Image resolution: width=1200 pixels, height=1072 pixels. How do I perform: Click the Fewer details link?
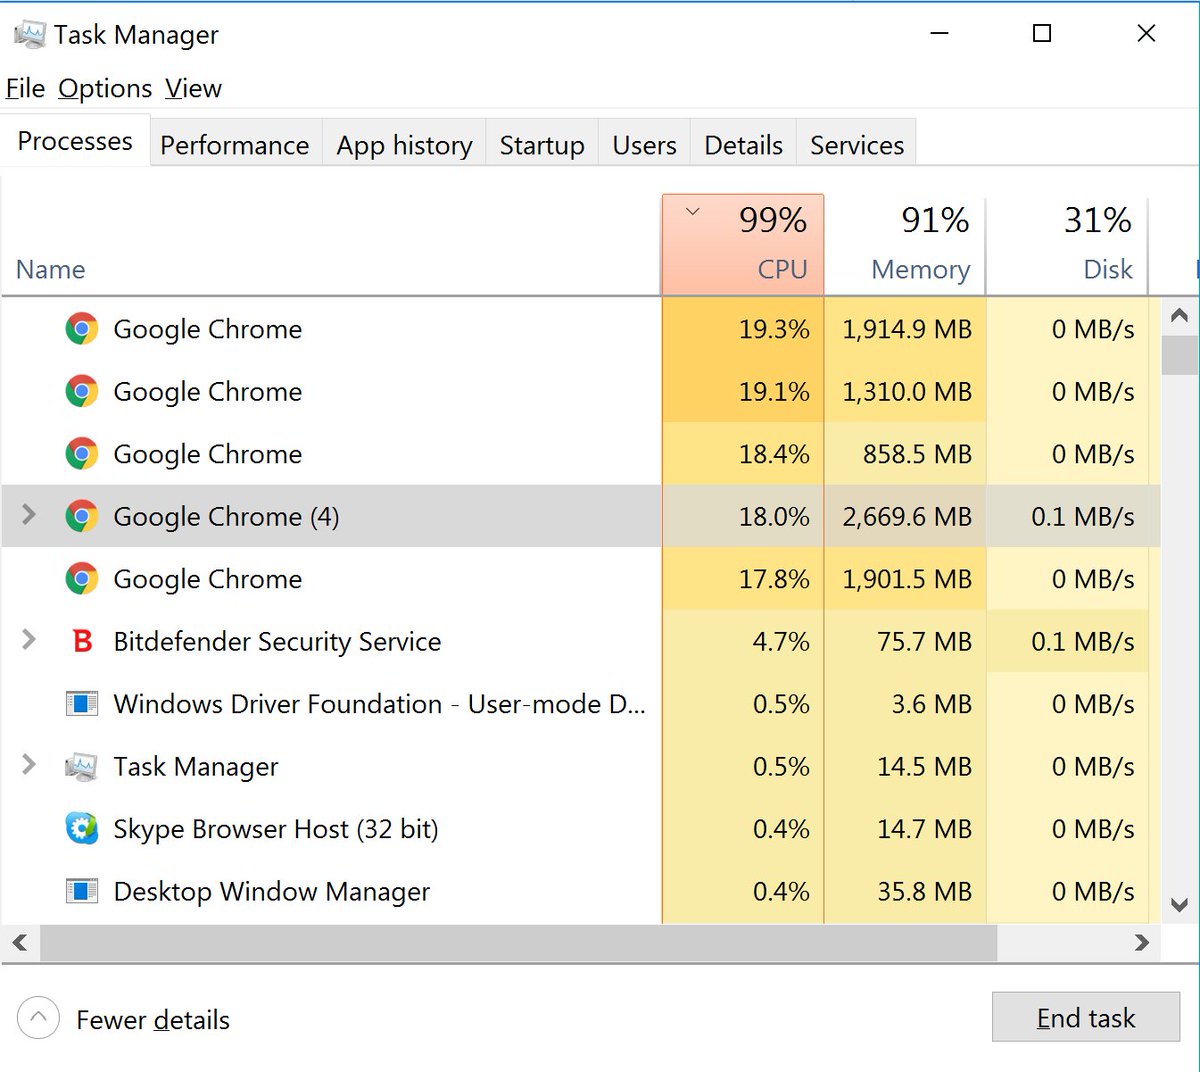click(153, 1020)
